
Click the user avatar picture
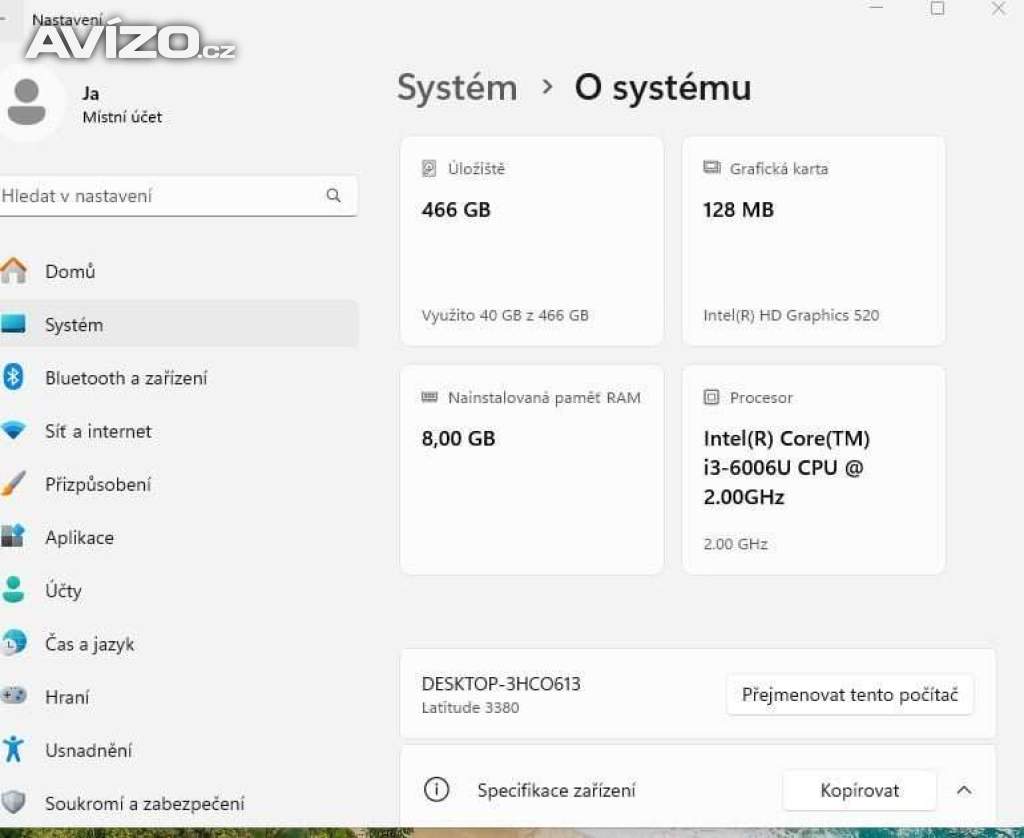[27, 102]
